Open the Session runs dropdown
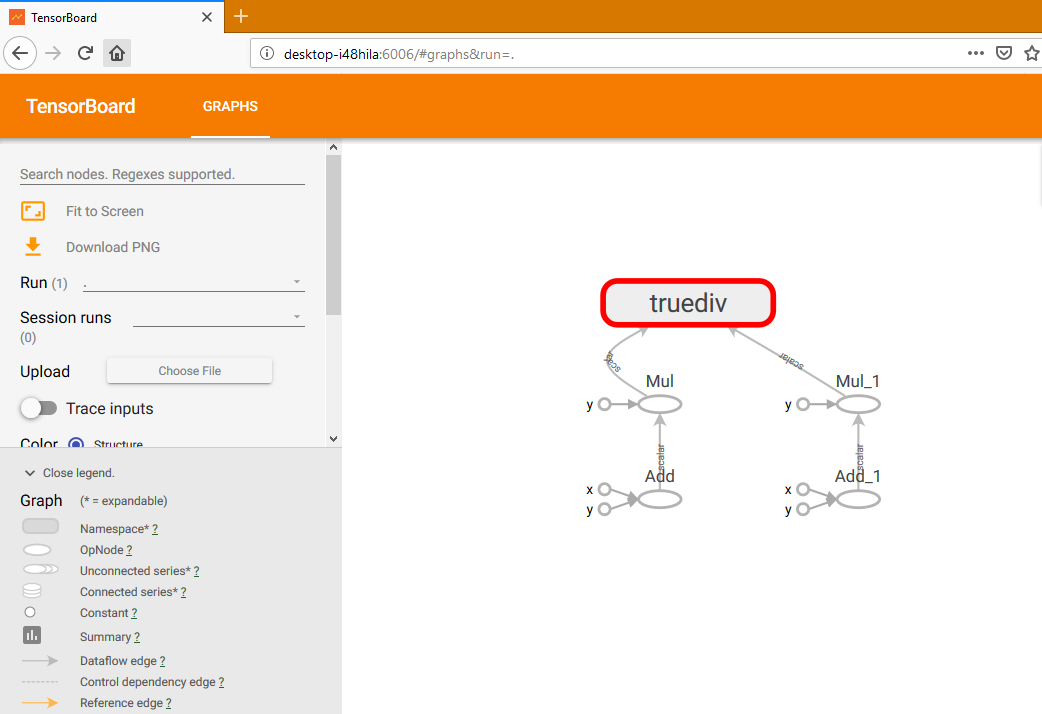 tap(219, 317)
